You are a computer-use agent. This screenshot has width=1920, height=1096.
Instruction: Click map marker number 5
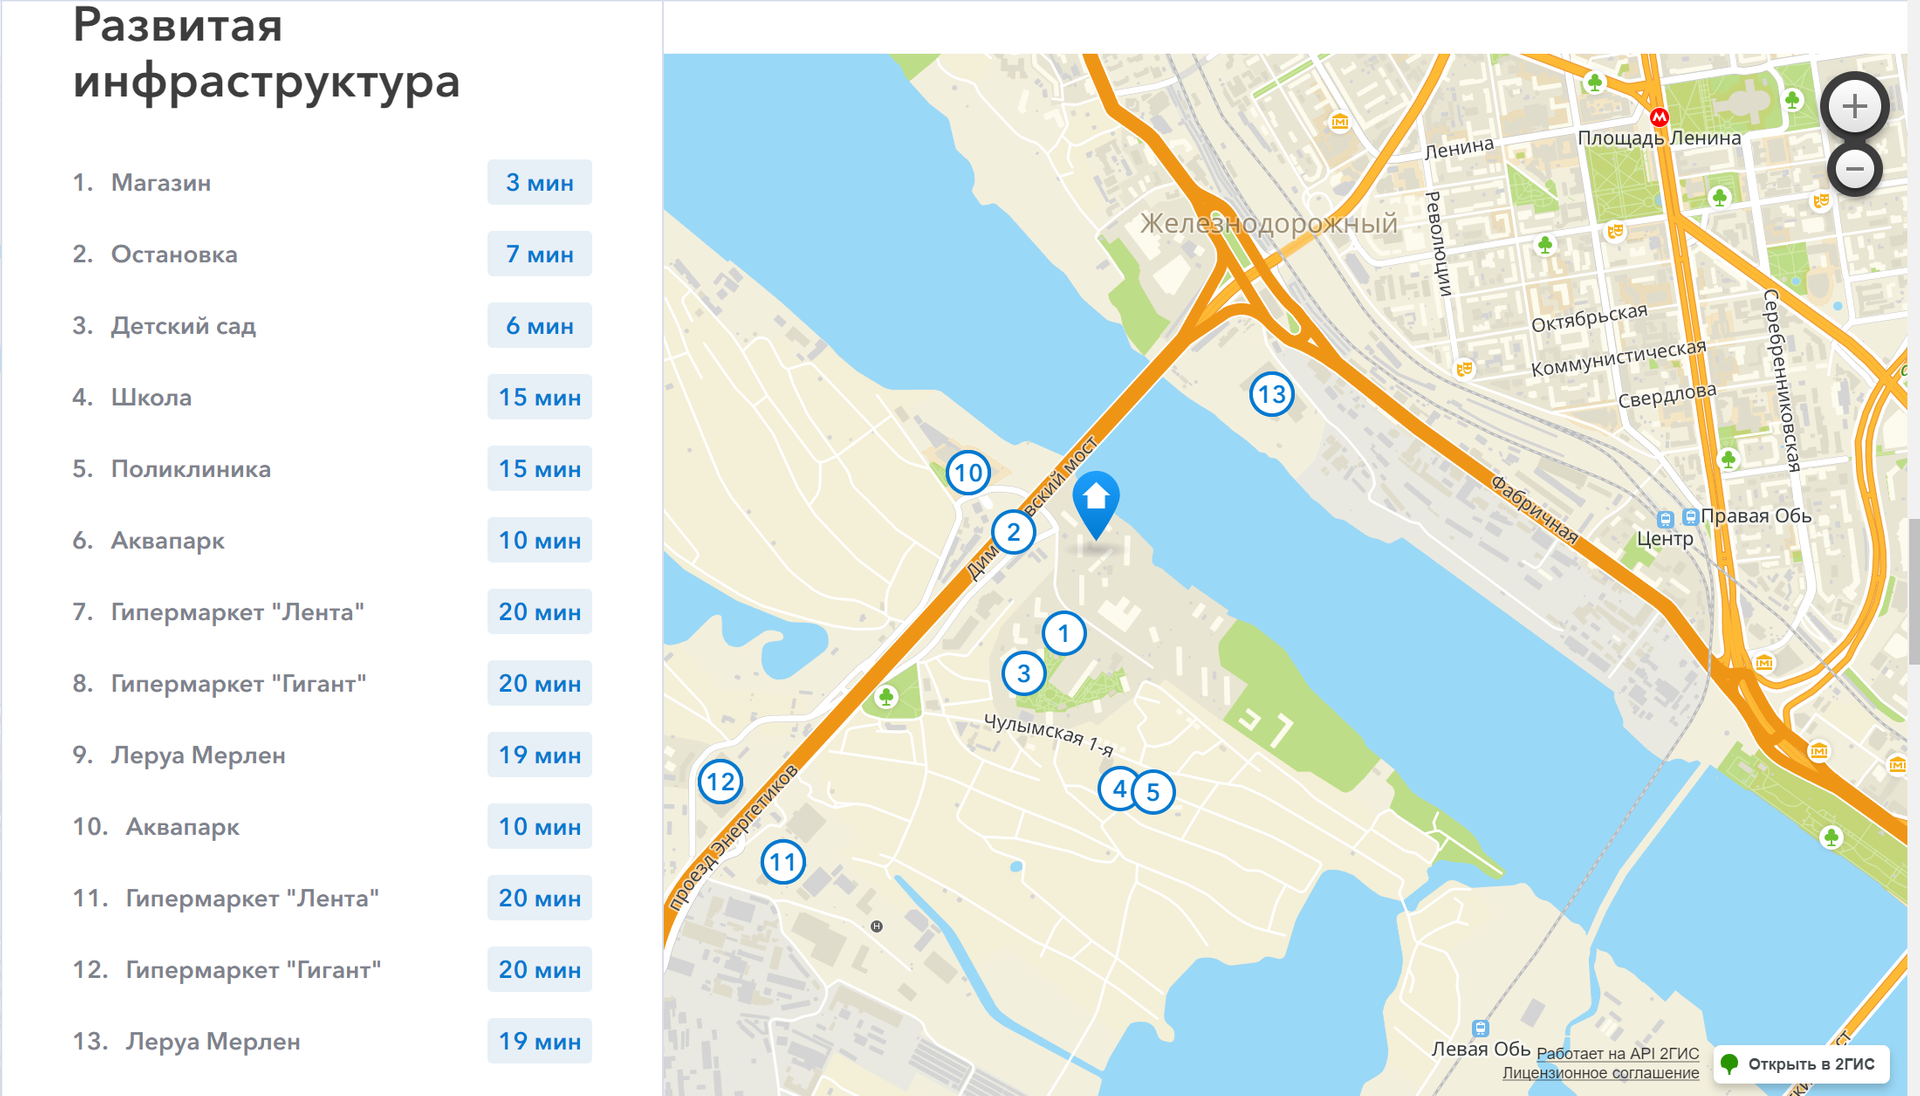click(x=1154, y=792)
